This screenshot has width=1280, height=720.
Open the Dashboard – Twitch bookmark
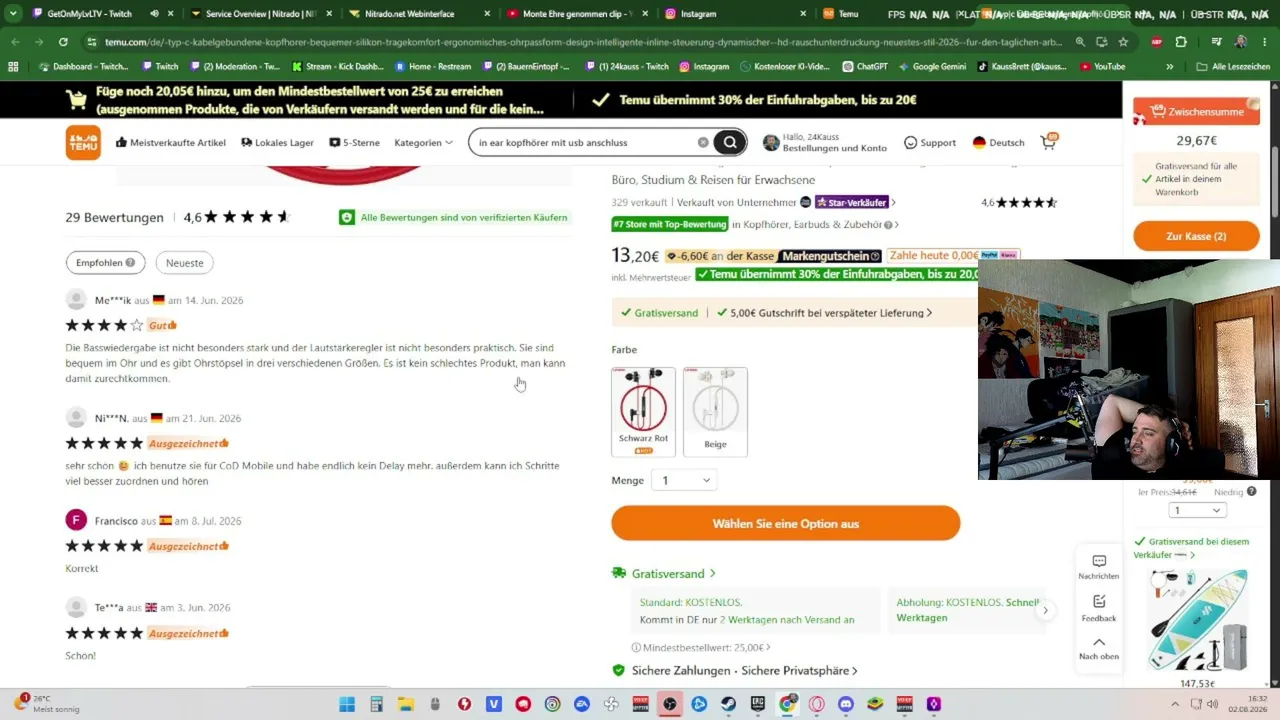[85, 66]
